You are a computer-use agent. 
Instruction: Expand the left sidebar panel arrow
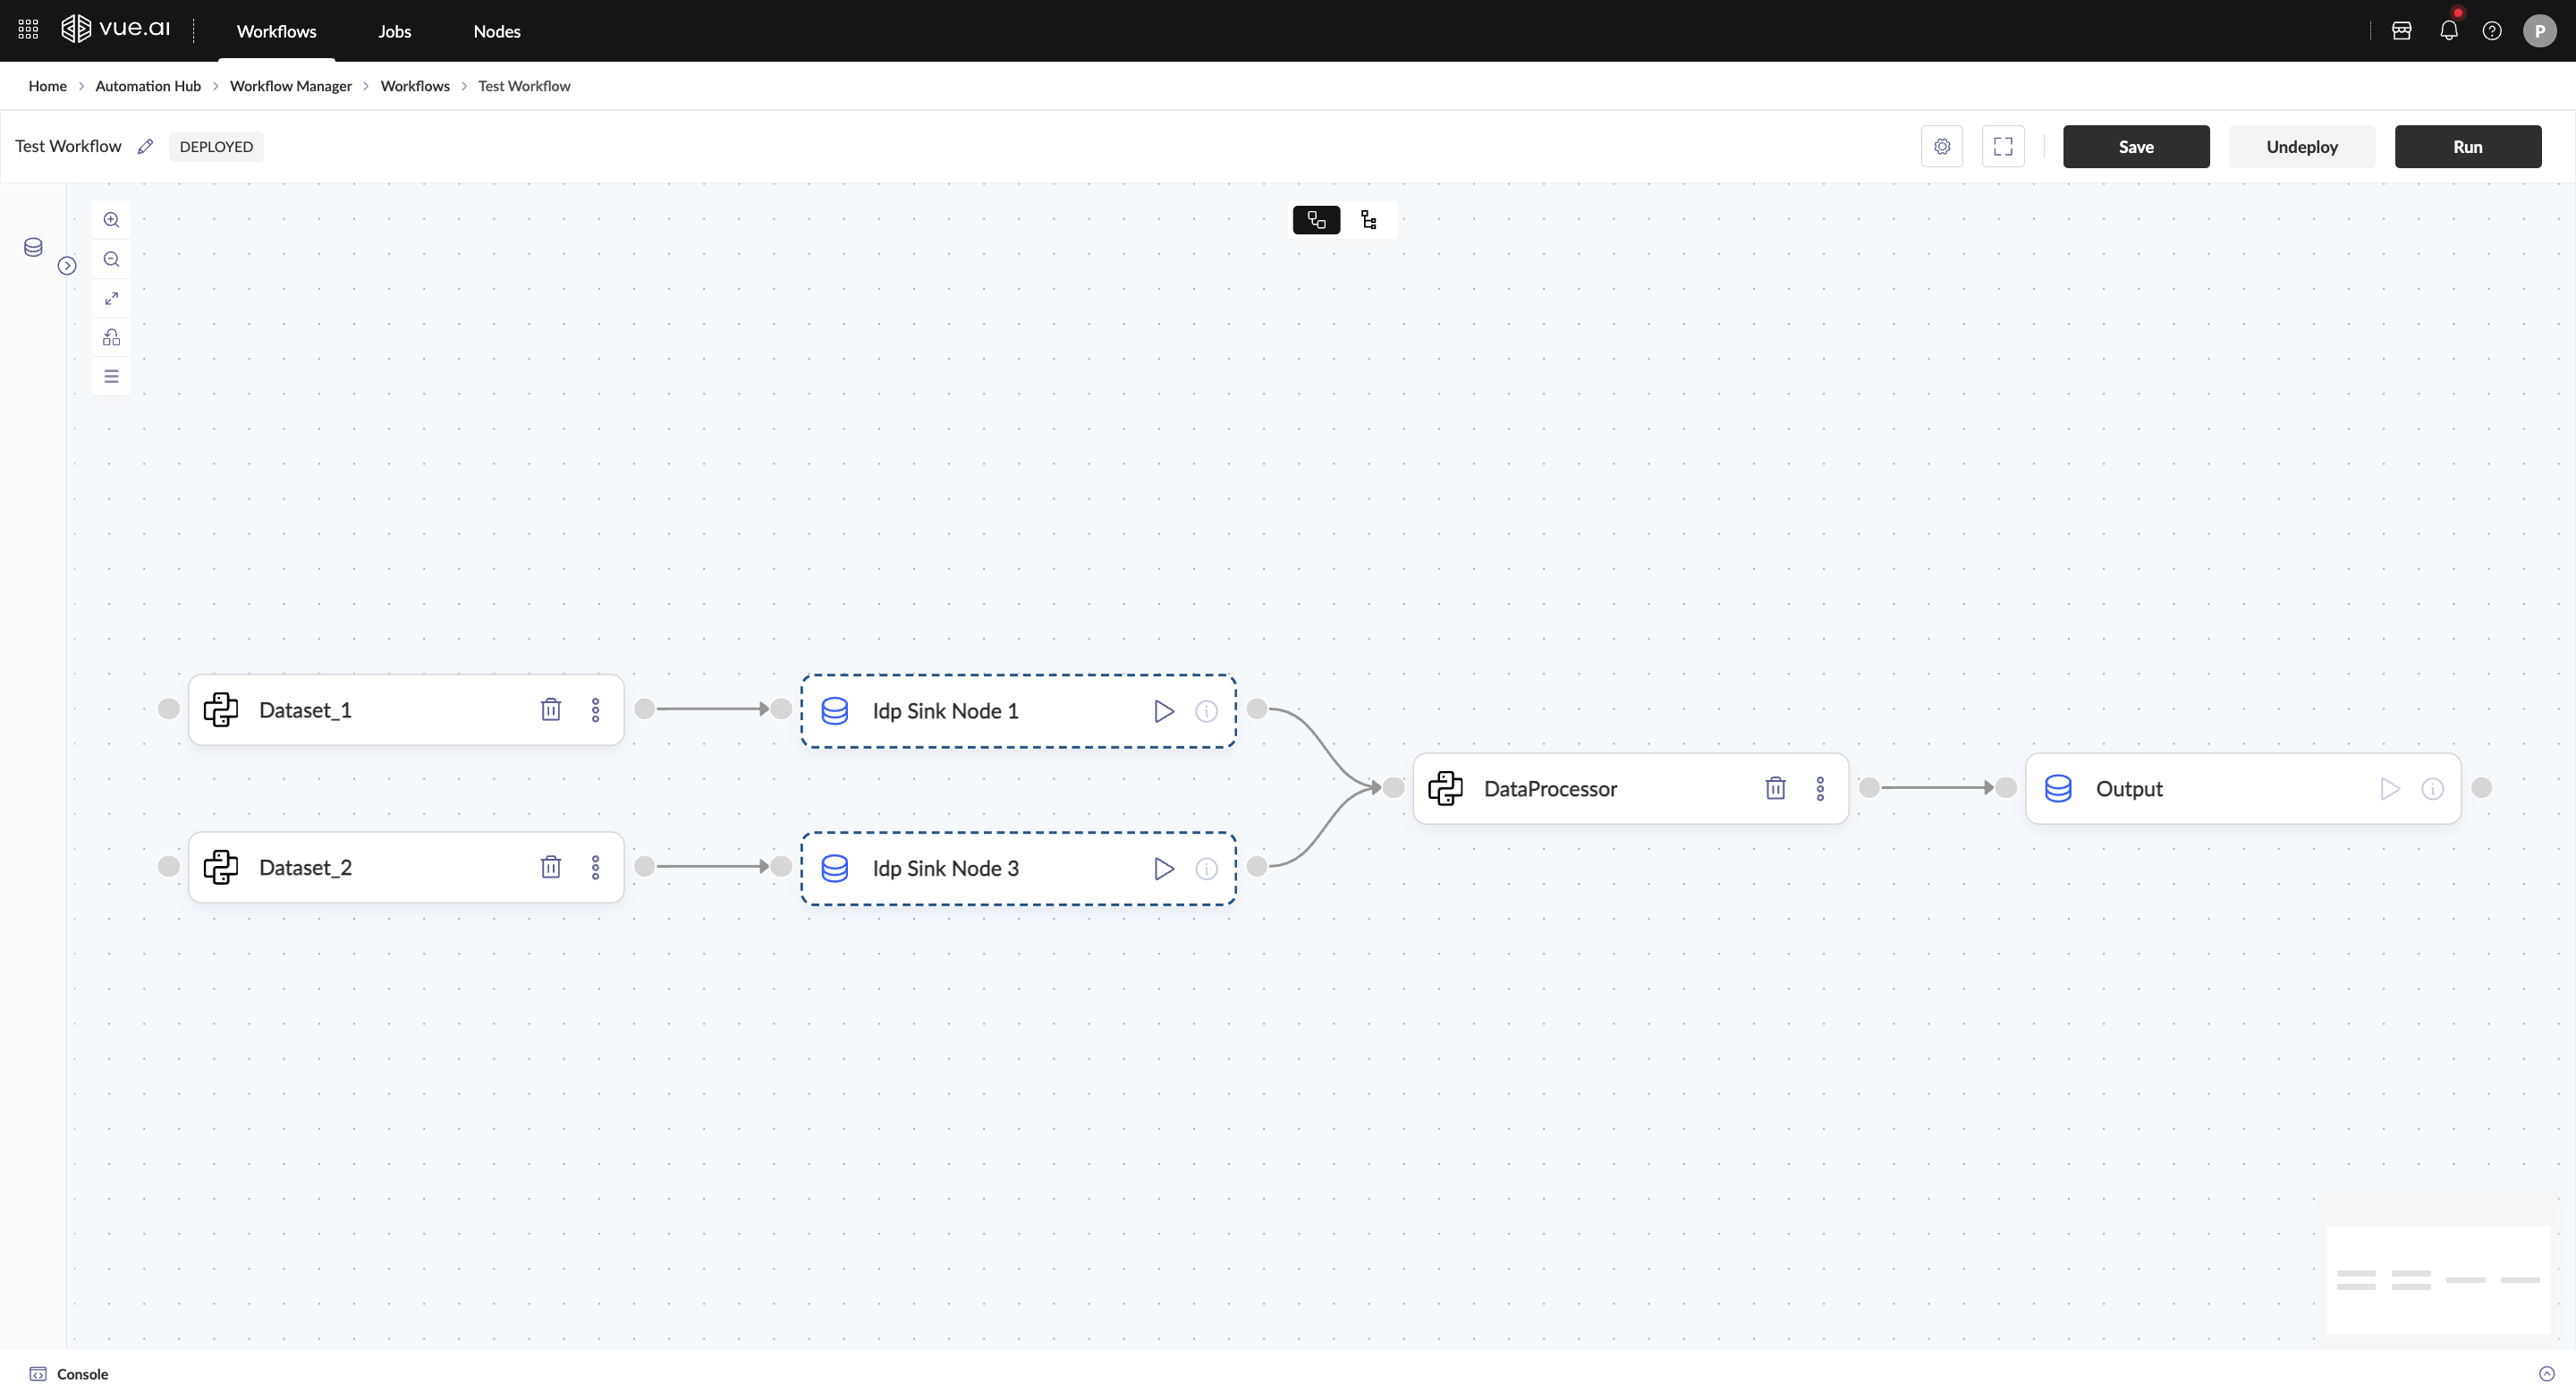(x=67, y=266)
